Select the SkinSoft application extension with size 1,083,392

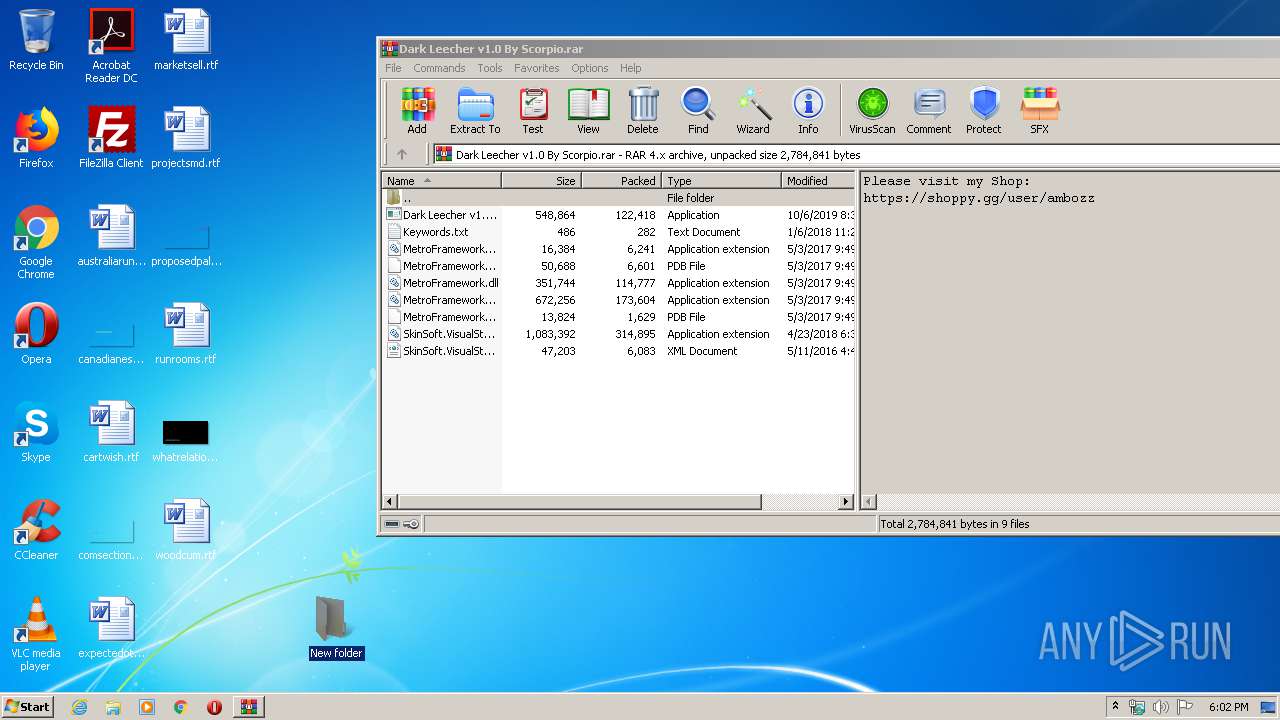coord(618,334)
